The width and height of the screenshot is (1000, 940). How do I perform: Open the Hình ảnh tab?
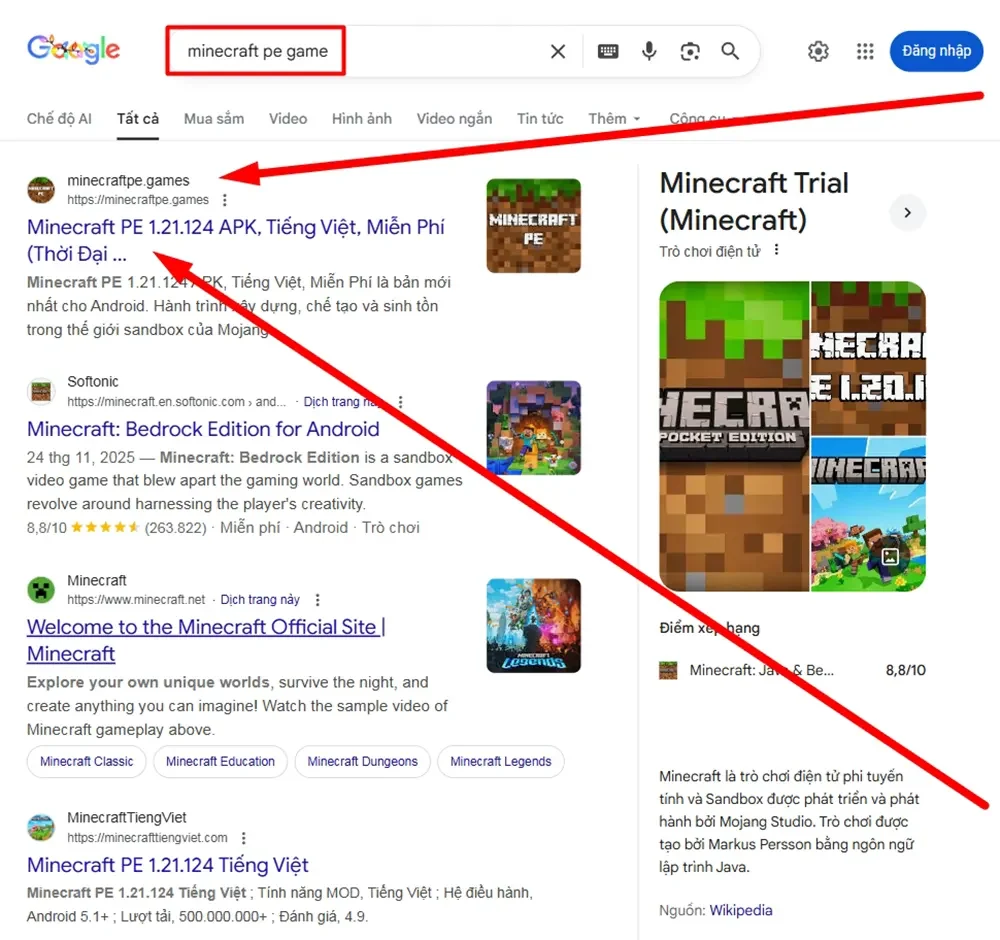(x=362, y=119)
